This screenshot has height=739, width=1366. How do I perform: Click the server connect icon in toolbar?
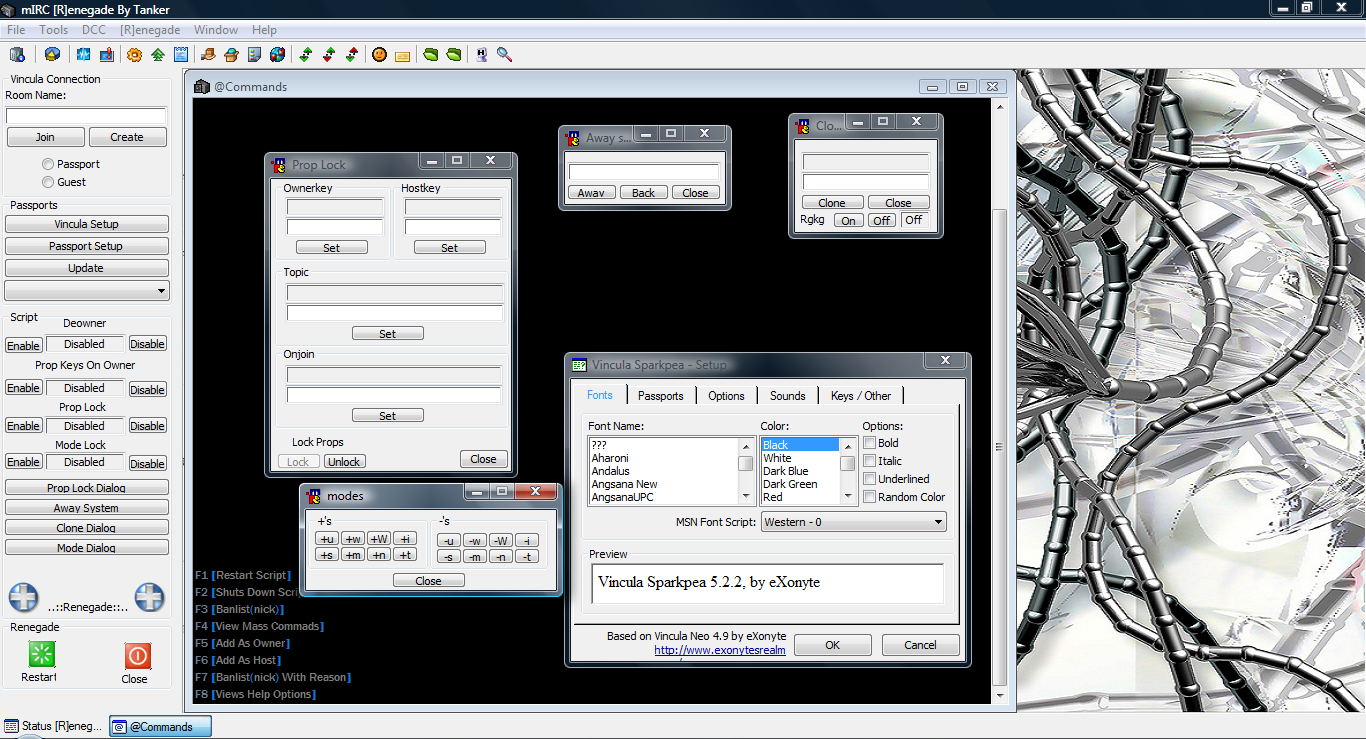pyautogui.click(x=17, y=54)
